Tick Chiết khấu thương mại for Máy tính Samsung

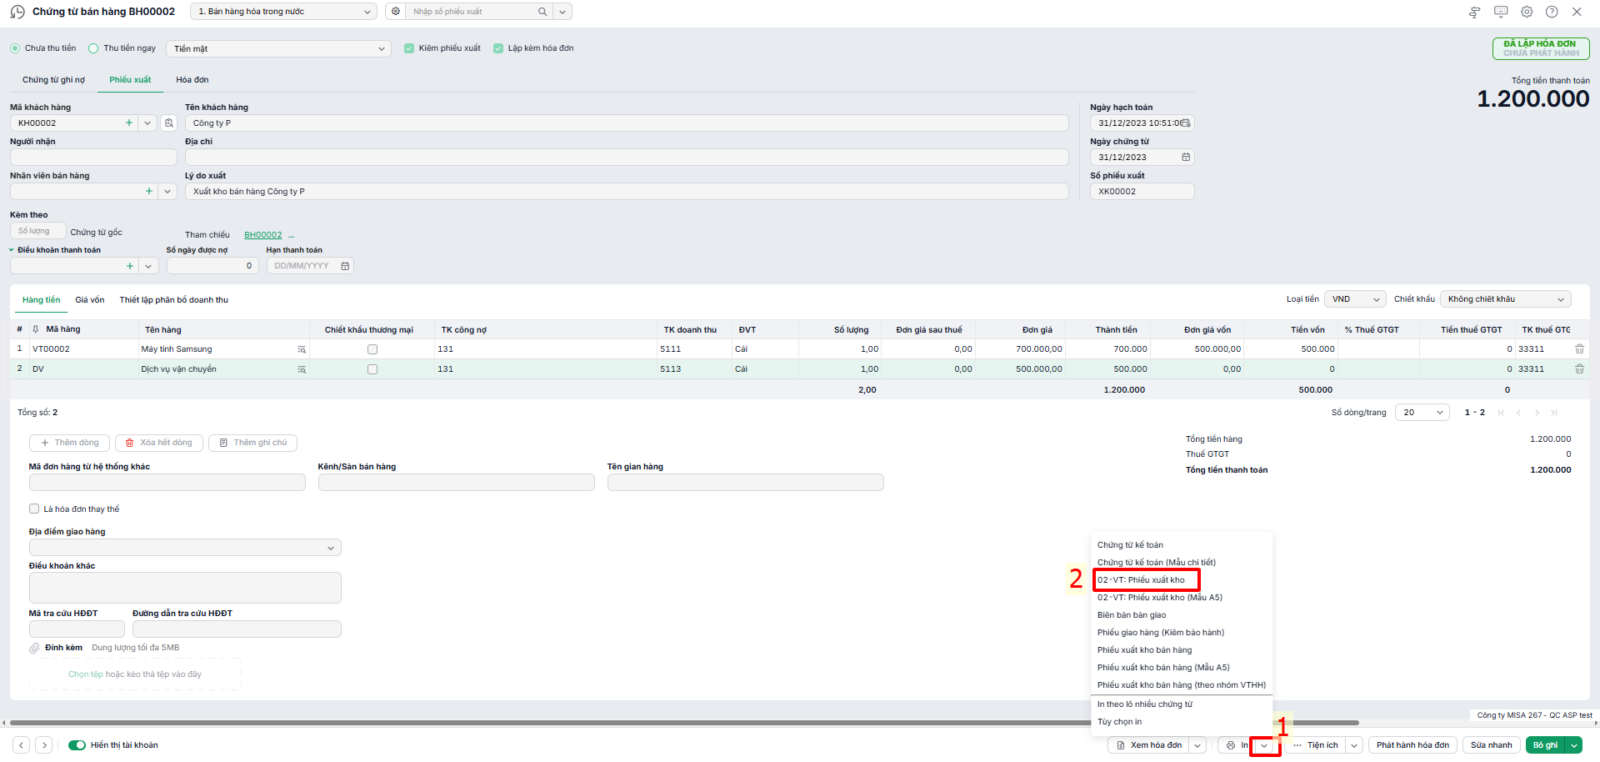pos(372,349)
